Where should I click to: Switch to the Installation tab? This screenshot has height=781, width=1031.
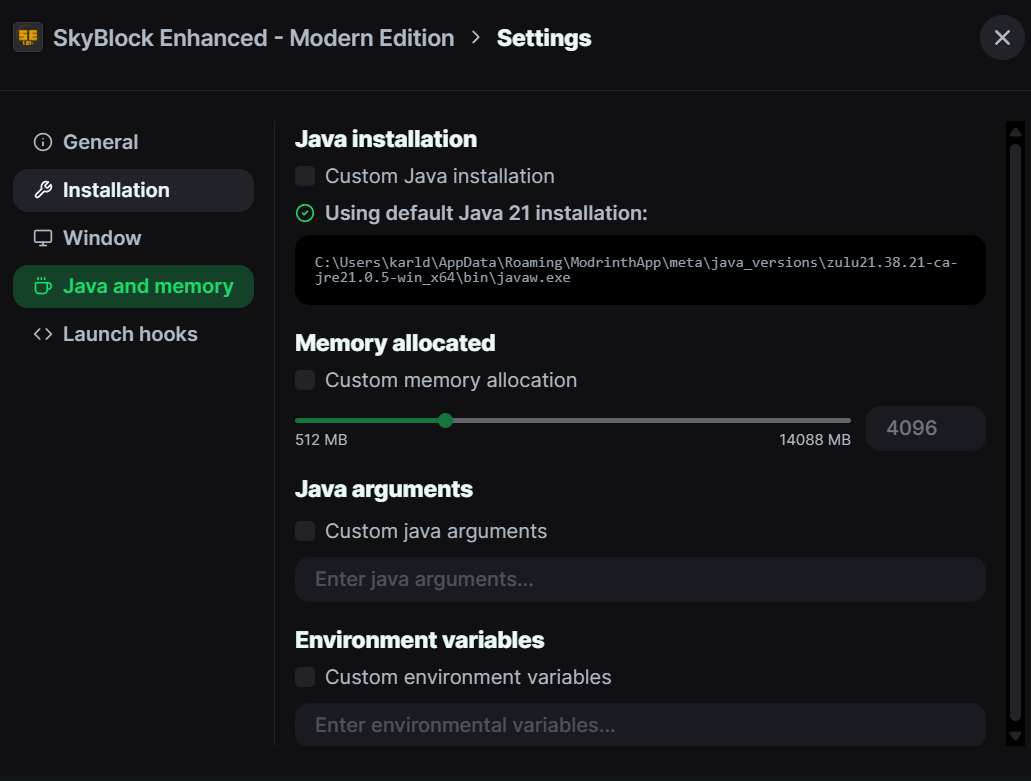coord(133,190)
